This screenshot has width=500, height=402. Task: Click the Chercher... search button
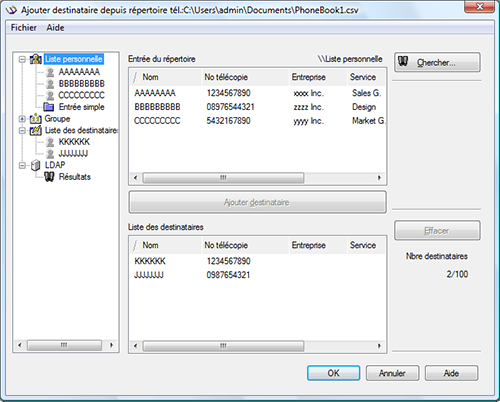point(437,62)
